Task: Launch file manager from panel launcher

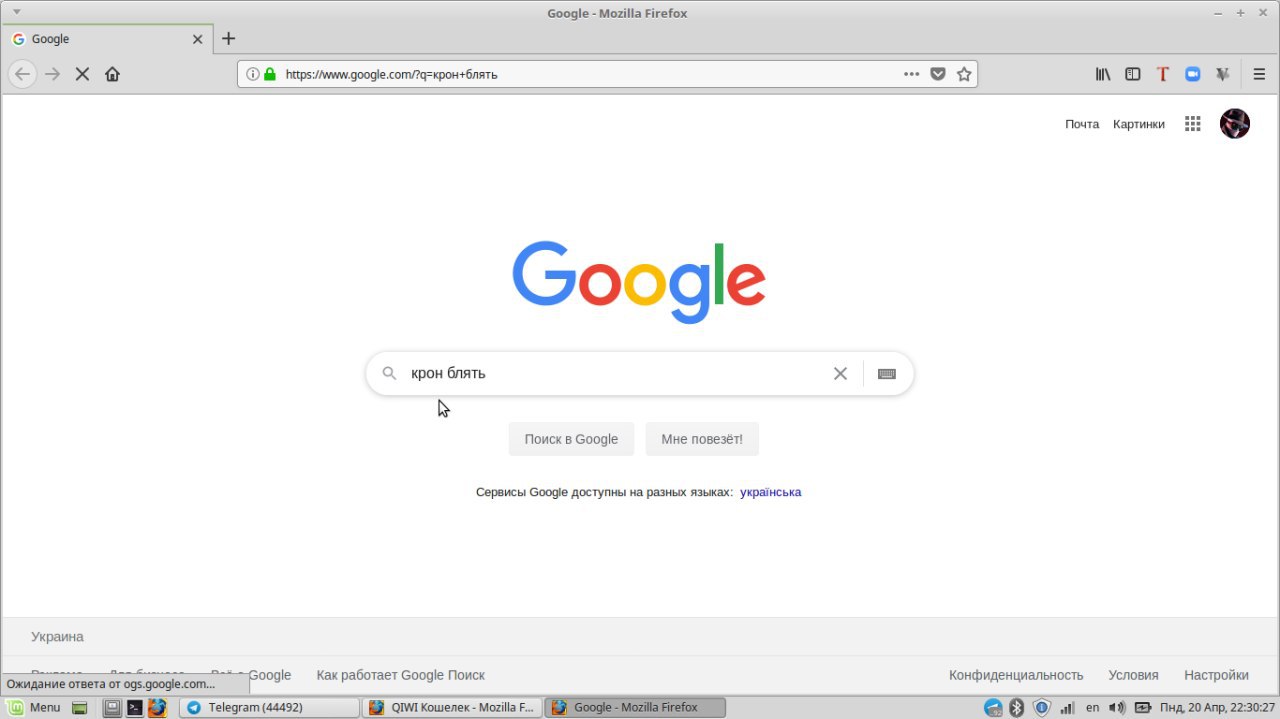Action: coord(113,707)
